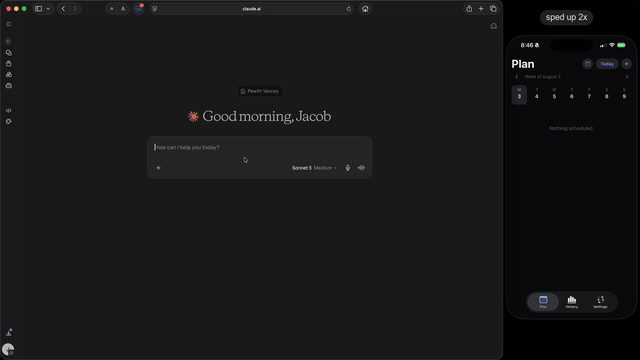The image size is (640, 360).
Task: Click the download app icon at sidebar bottom
Action: pyautogui.click(x=9, y=333)
